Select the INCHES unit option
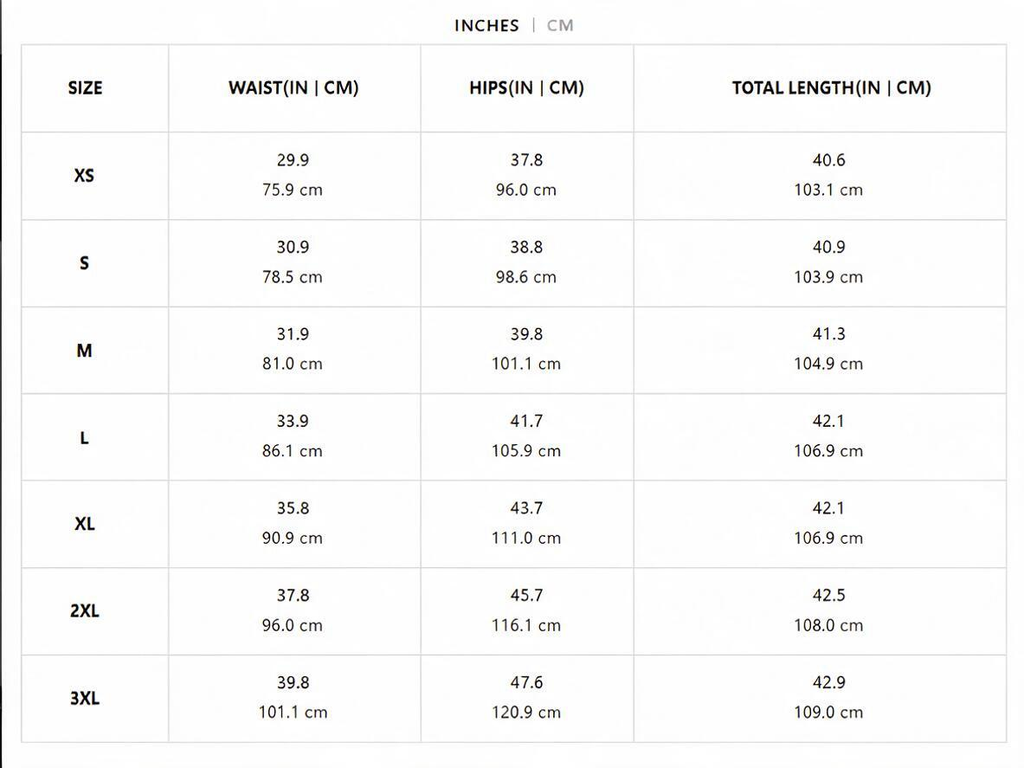Viewport: 1024px width, 768px height. [487, 25]
